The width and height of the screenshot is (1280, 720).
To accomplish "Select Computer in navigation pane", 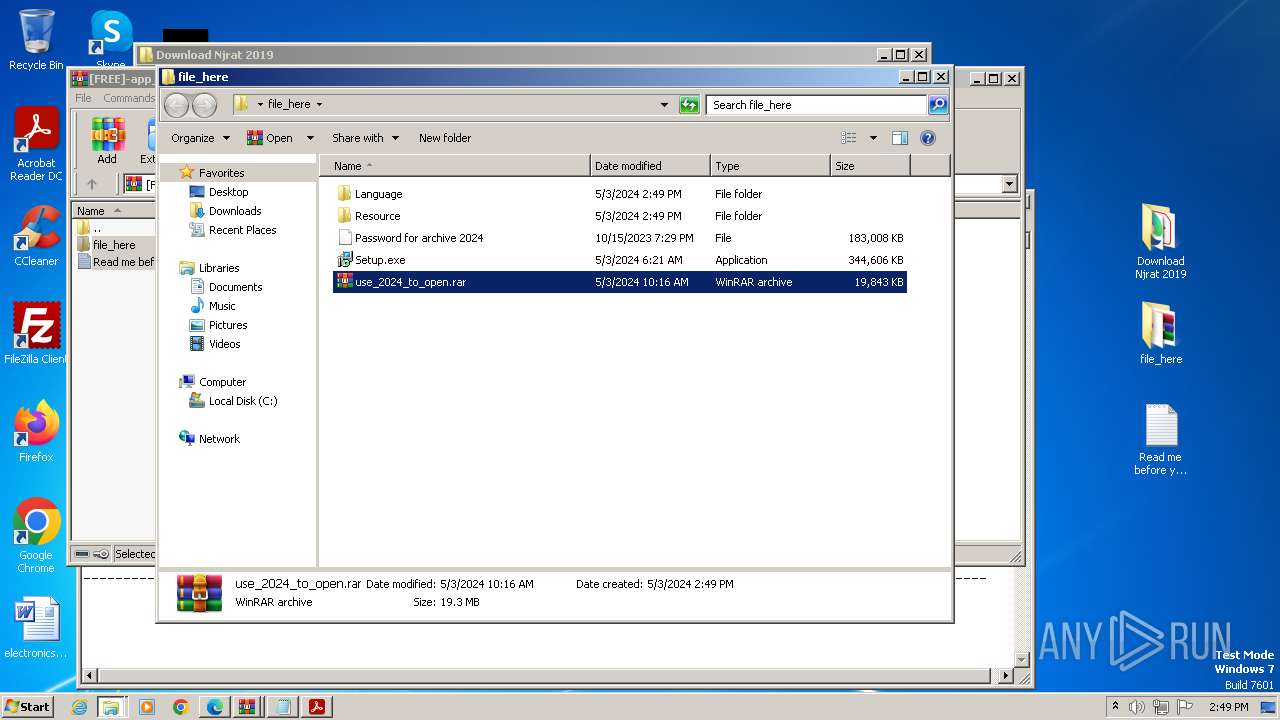I will [x=222, y=382].
